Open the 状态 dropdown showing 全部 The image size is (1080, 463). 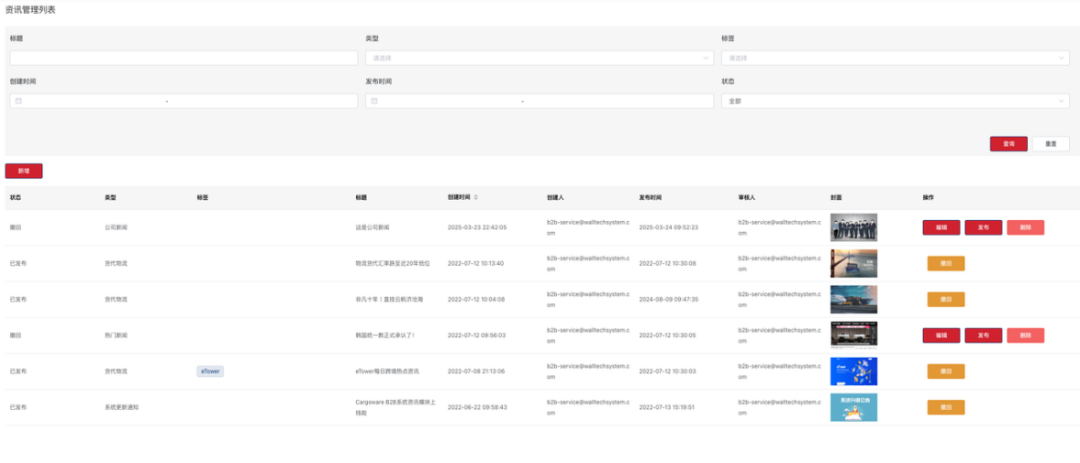(x=894, y=101)
